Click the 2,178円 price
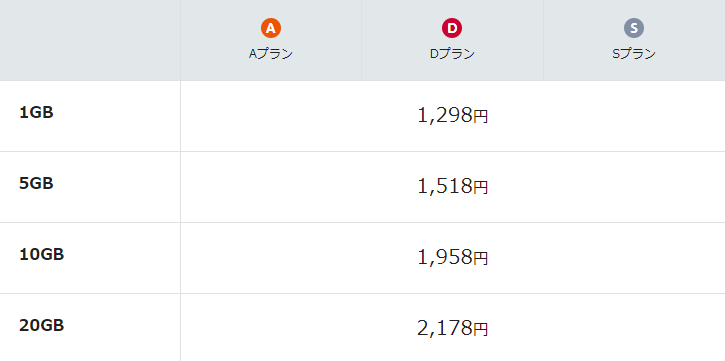The width and height of the screenshot is (725, 361). point(453,329)
